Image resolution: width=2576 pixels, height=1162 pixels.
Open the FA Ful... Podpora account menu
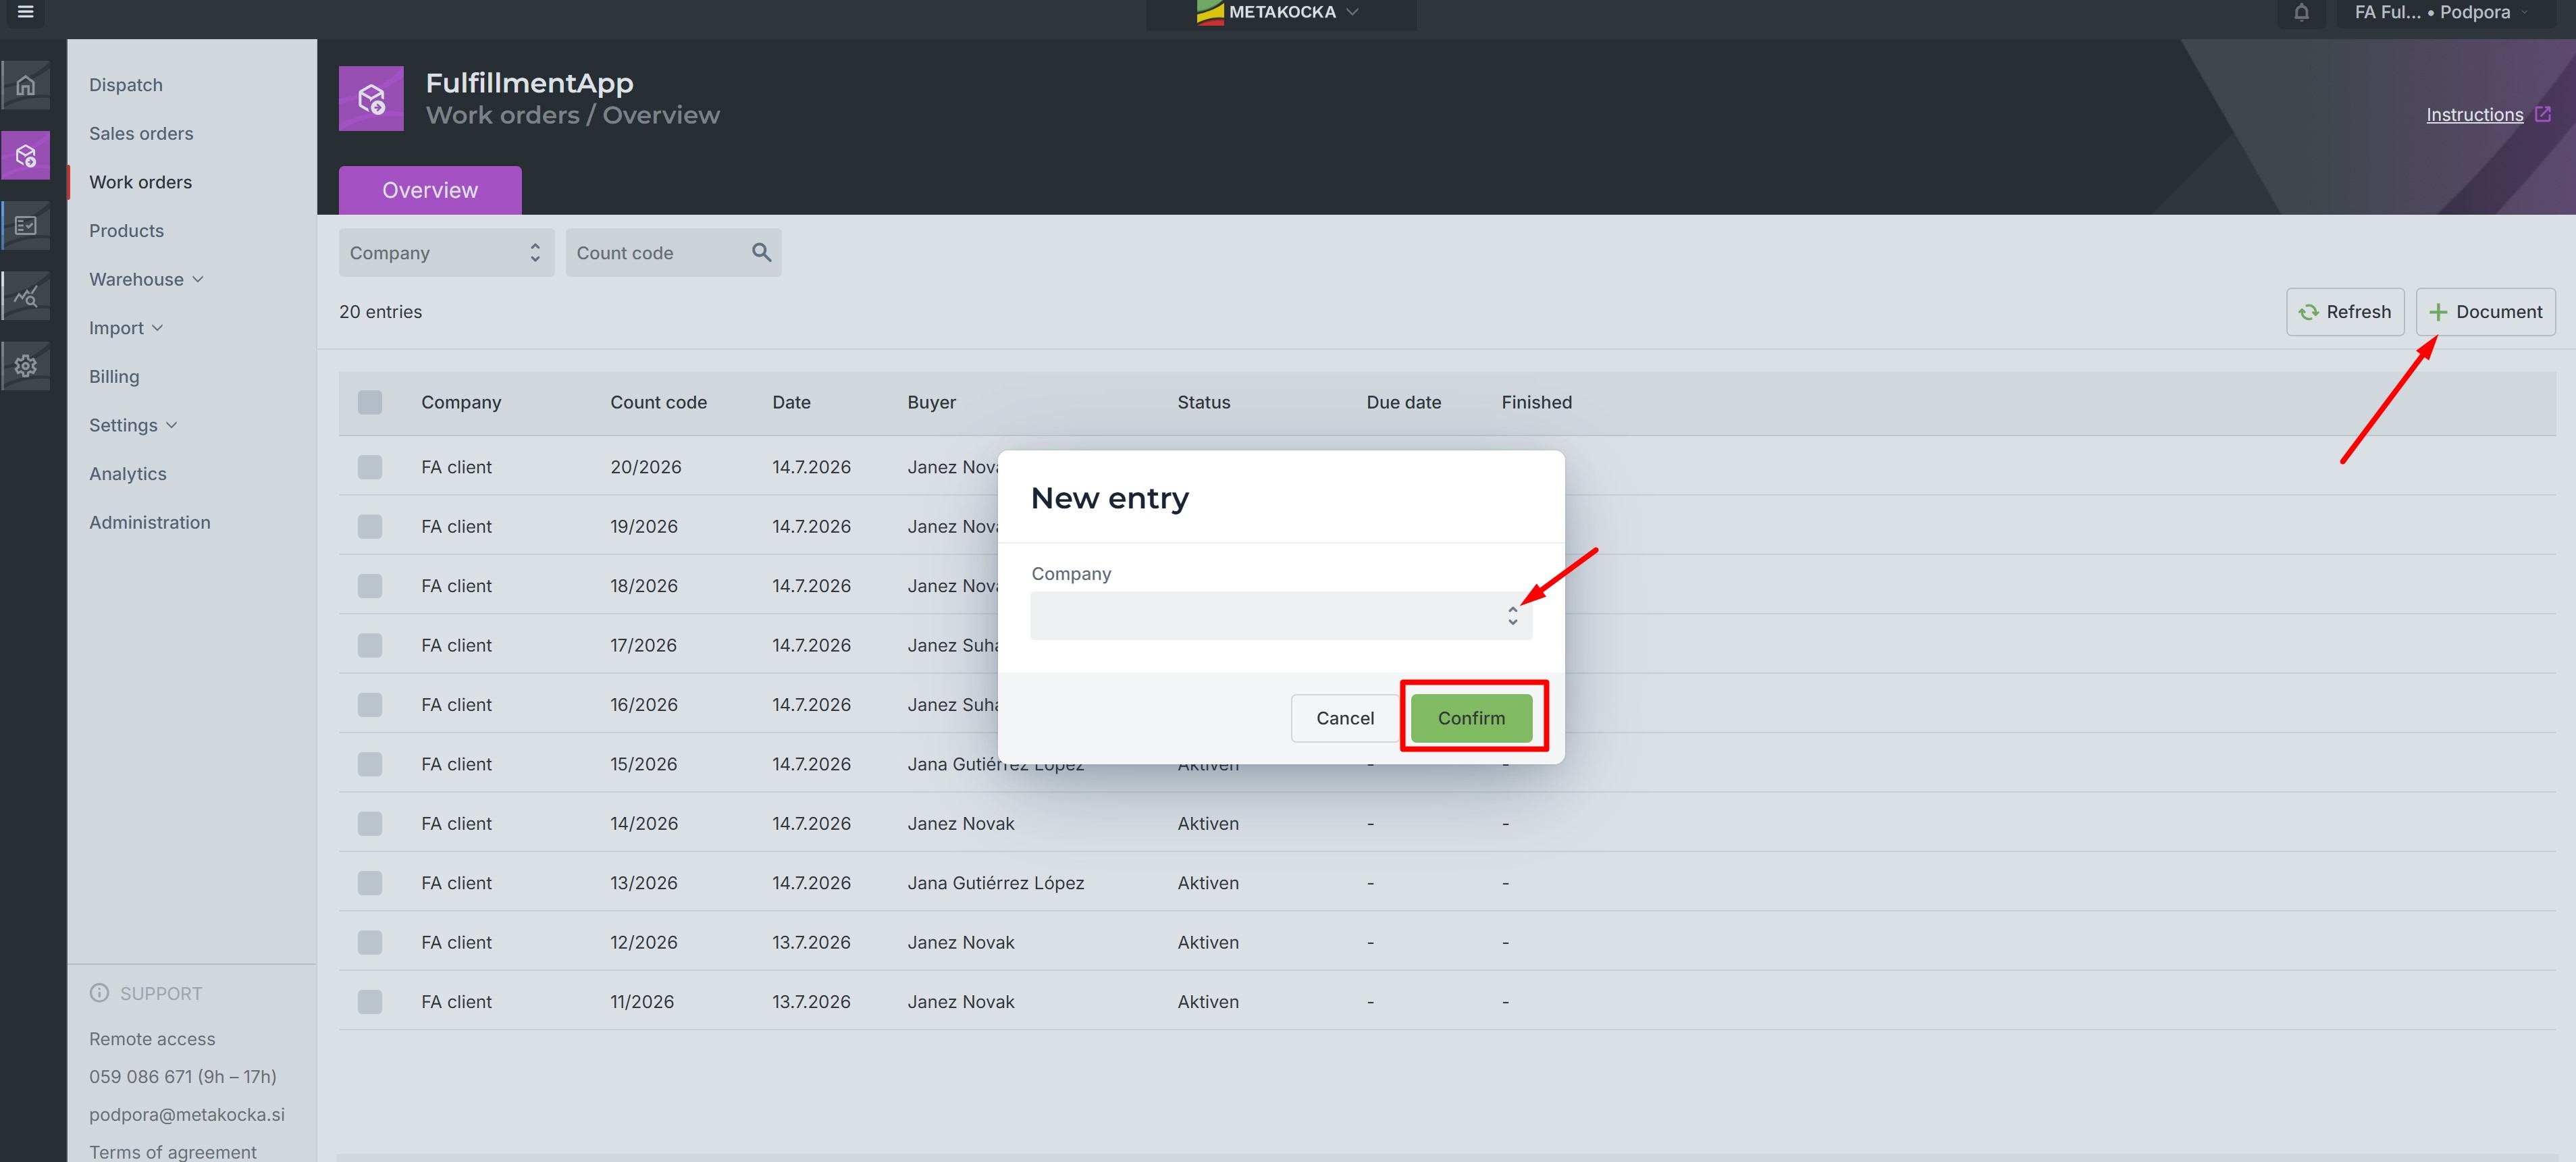click(2444, 13)
